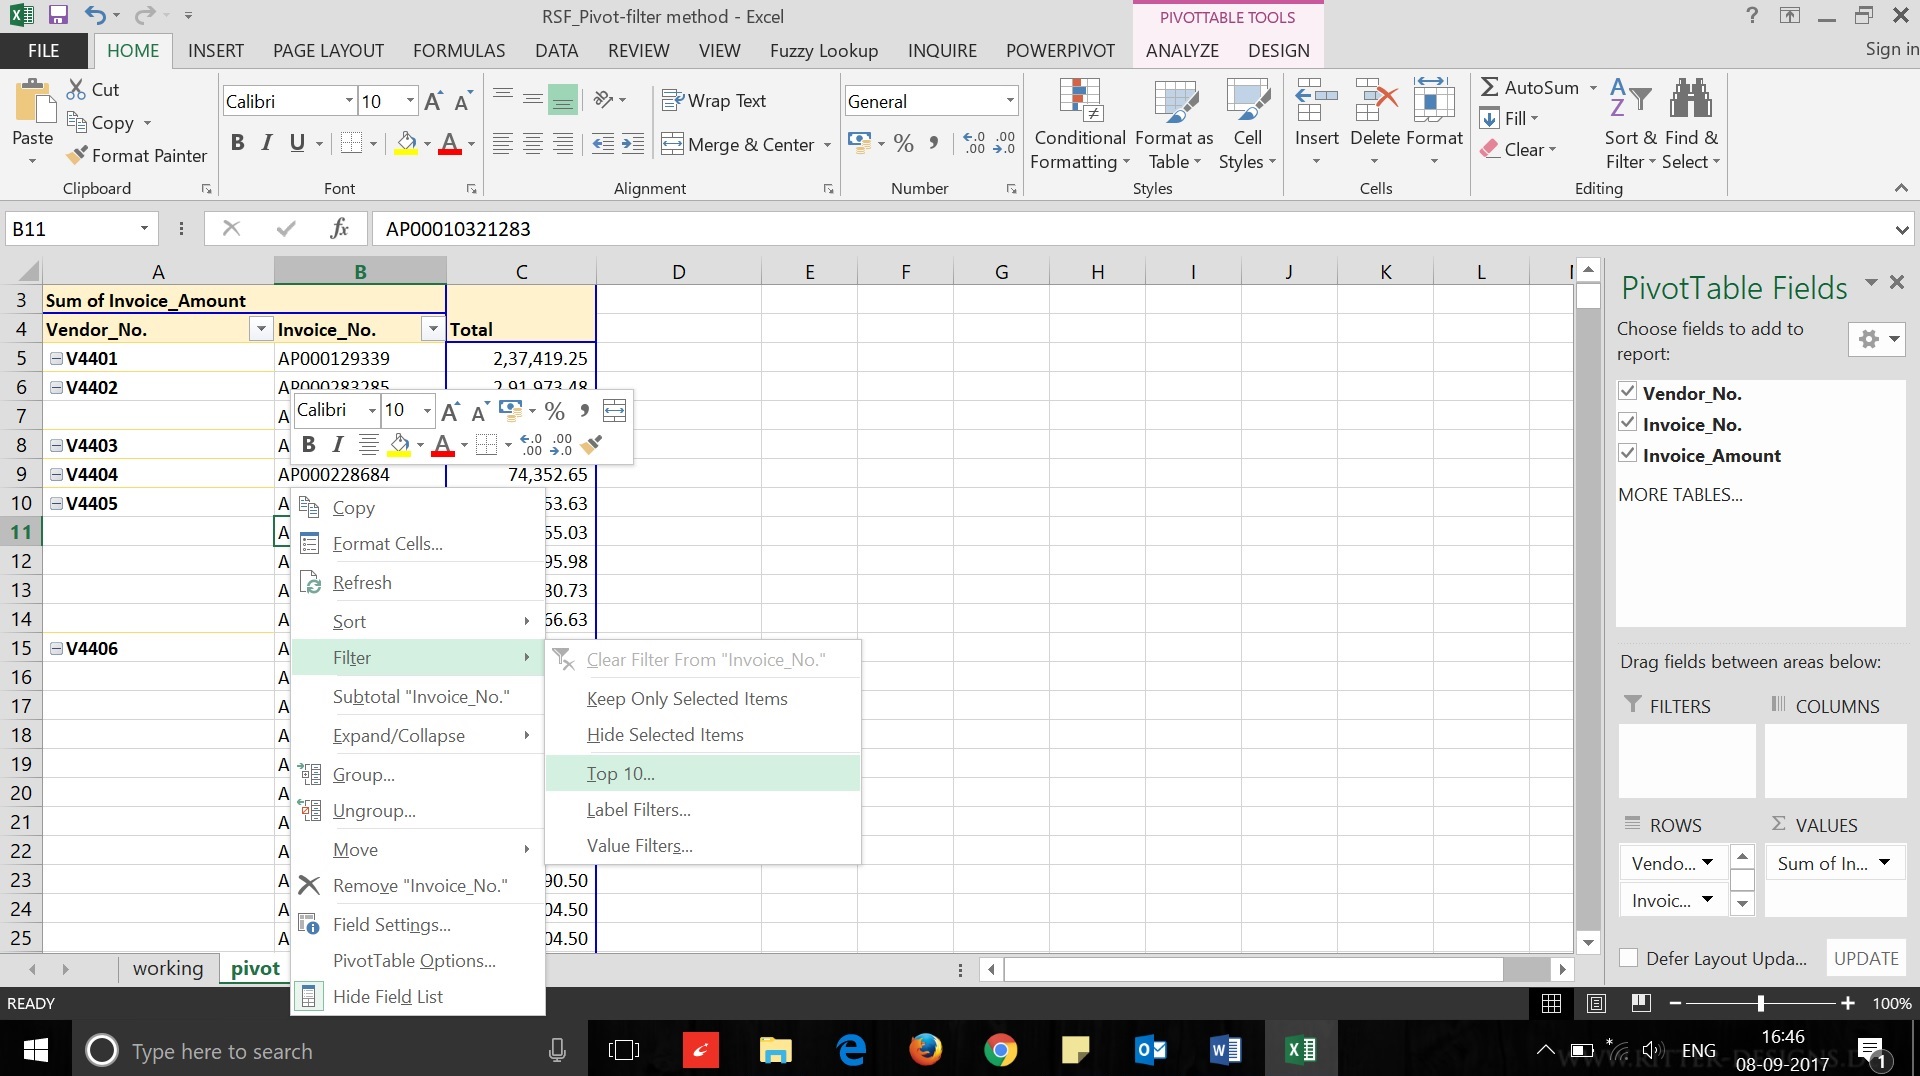The image size is (1920, 1076).
Task: Open the Name Box dropdown arrow
Action: [x=144, y=229]
